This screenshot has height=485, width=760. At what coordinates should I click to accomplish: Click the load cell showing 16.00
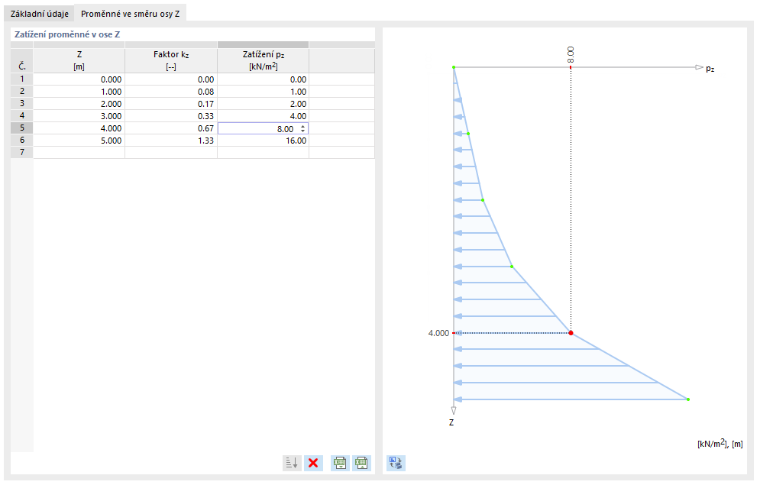[263, 141]
